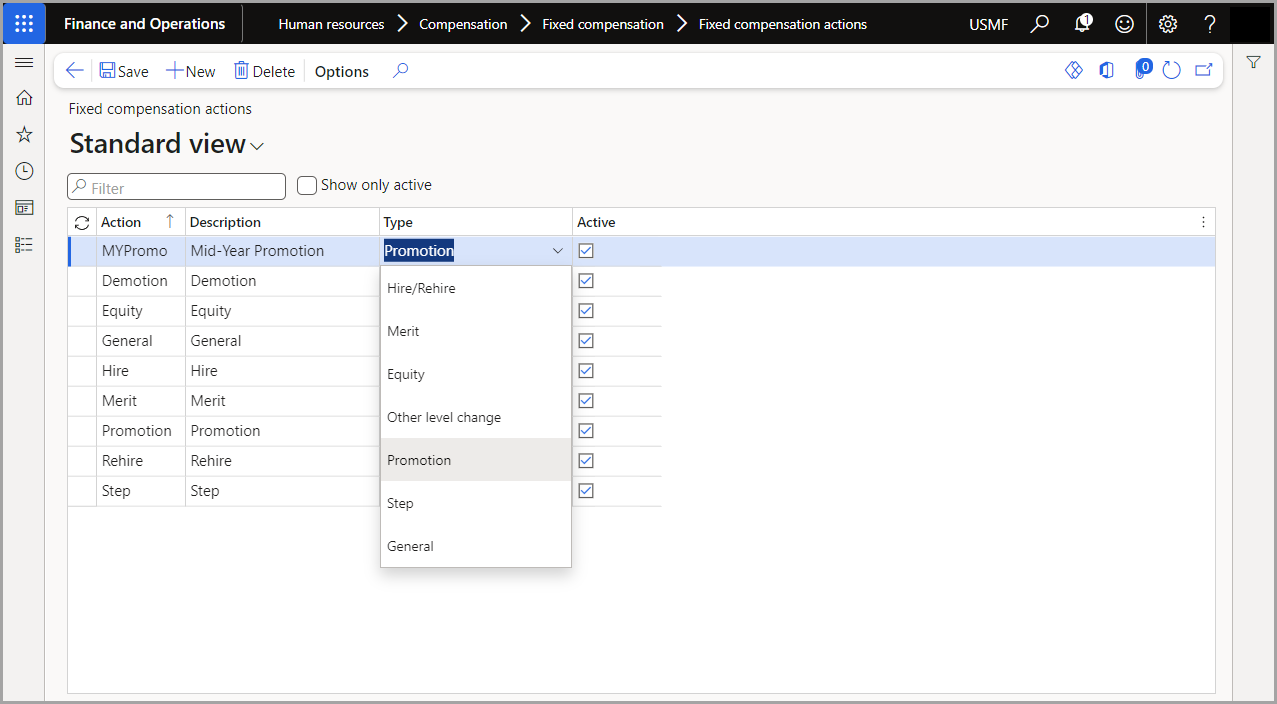Screen dimensions: 1277x704
Task: Toggle Active checkbox for Rehire row
Action: pos(586,461)
